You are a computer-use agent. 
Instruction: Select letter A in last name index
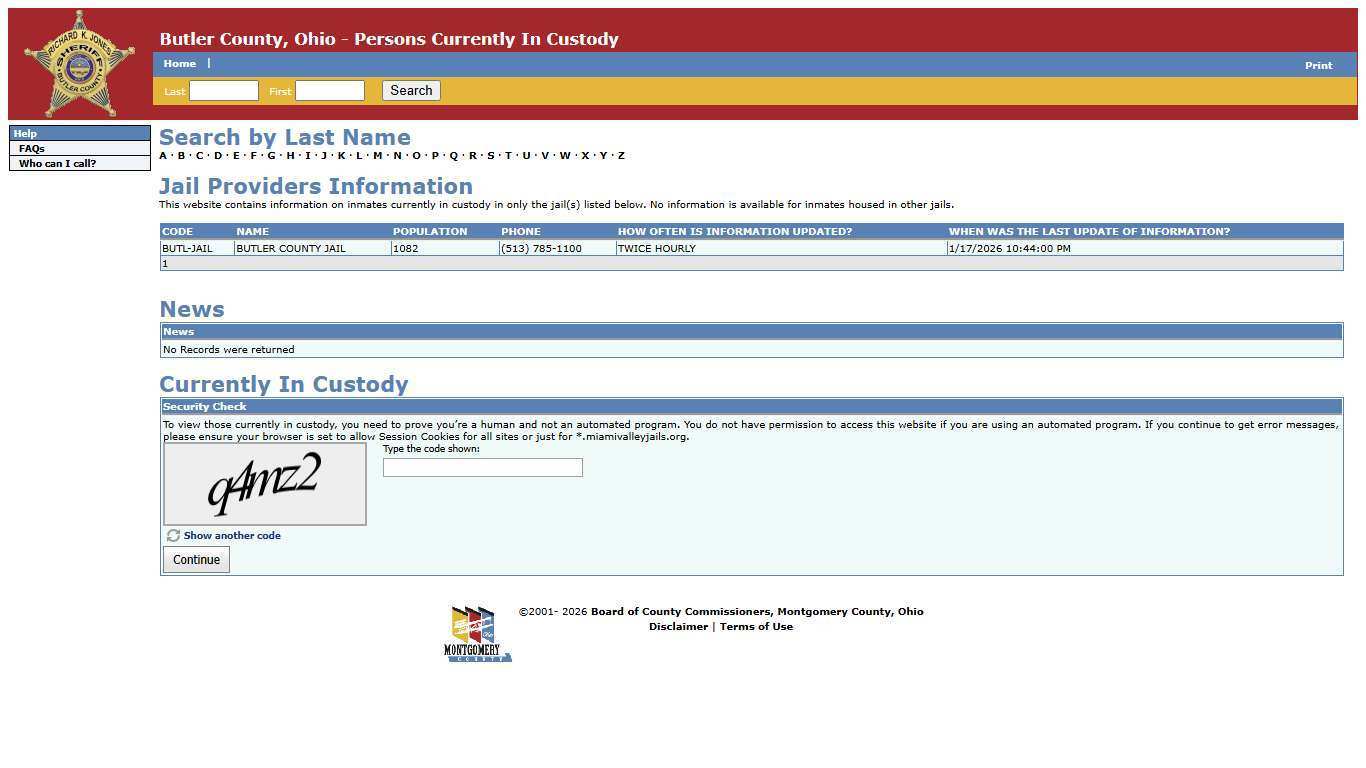pos(163,156)
